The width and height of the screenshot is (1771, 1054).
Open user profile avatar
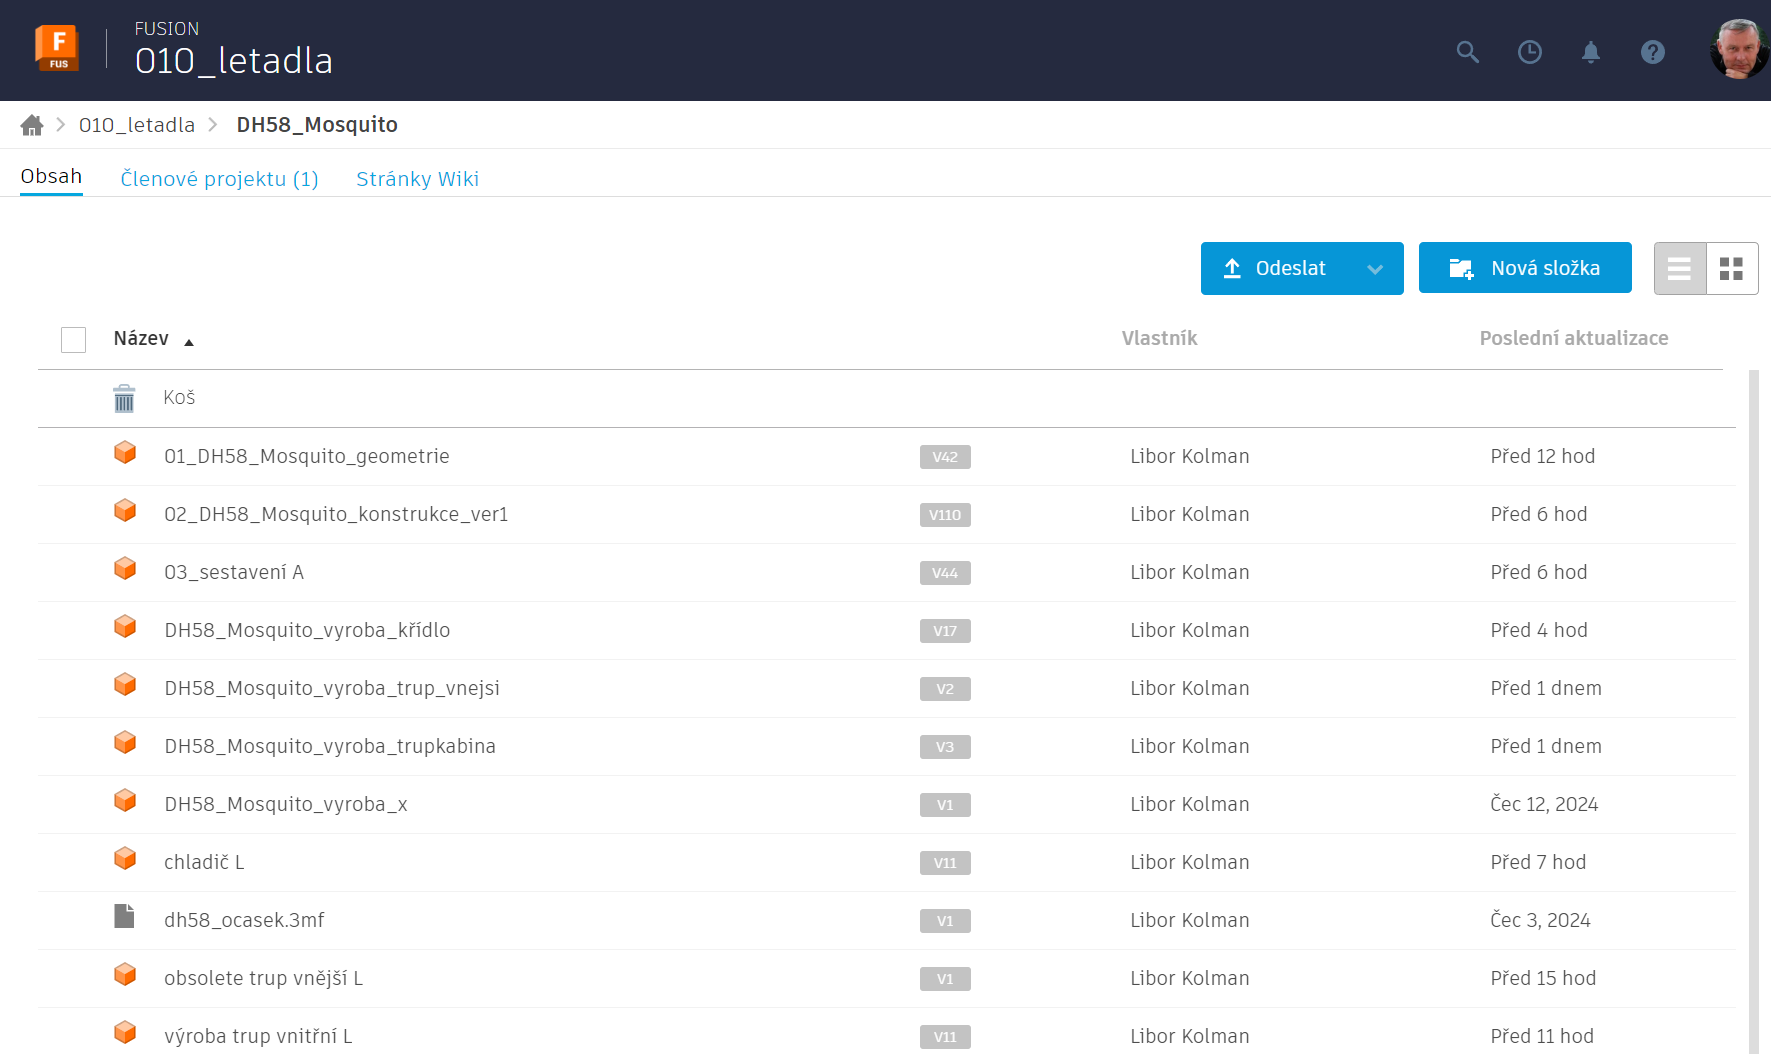tap(1738, 50)
